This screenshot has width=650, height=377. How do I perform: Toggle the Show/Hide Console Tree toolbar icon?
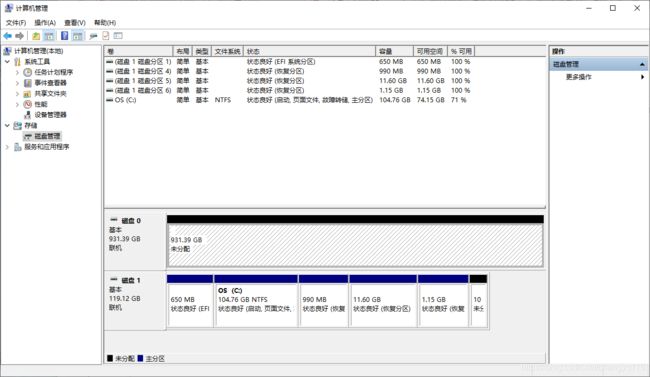pos(49,36)
